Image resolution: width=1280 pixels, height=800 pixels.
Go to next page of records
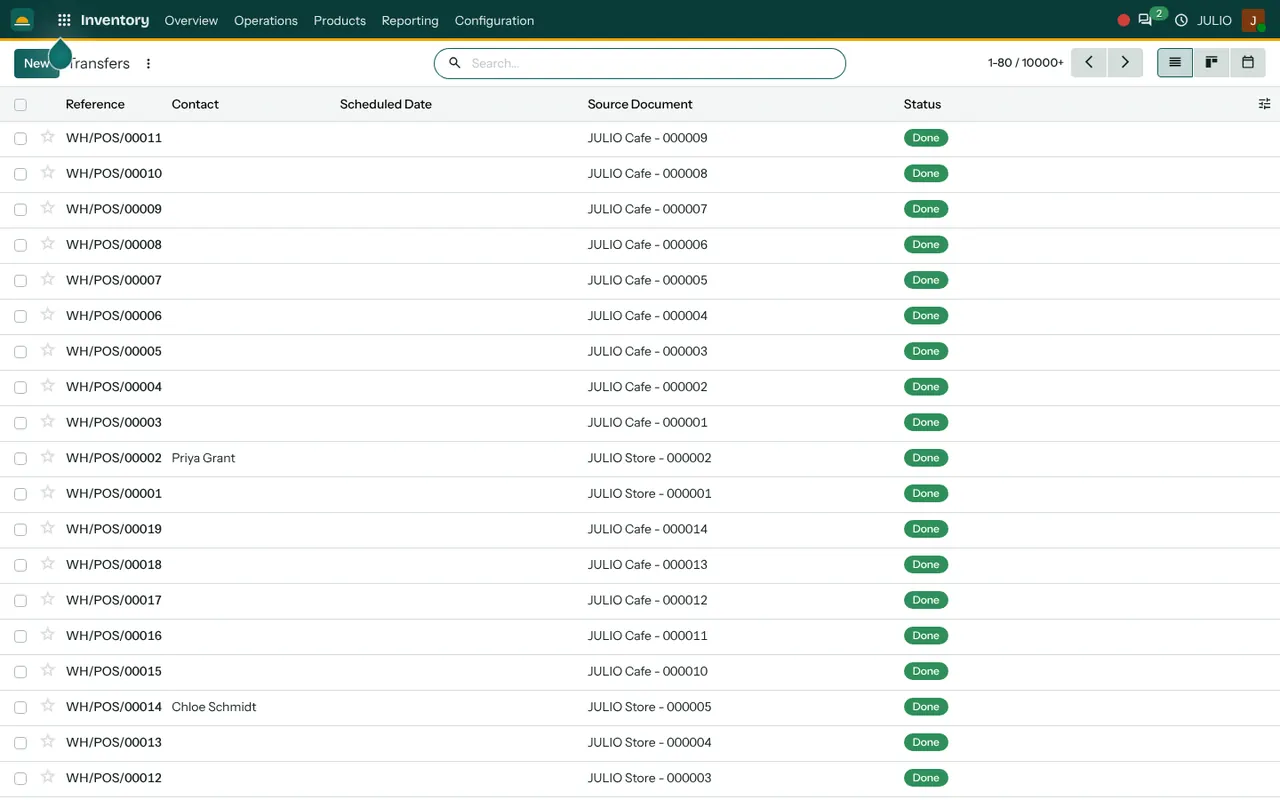click(1125, 62)
